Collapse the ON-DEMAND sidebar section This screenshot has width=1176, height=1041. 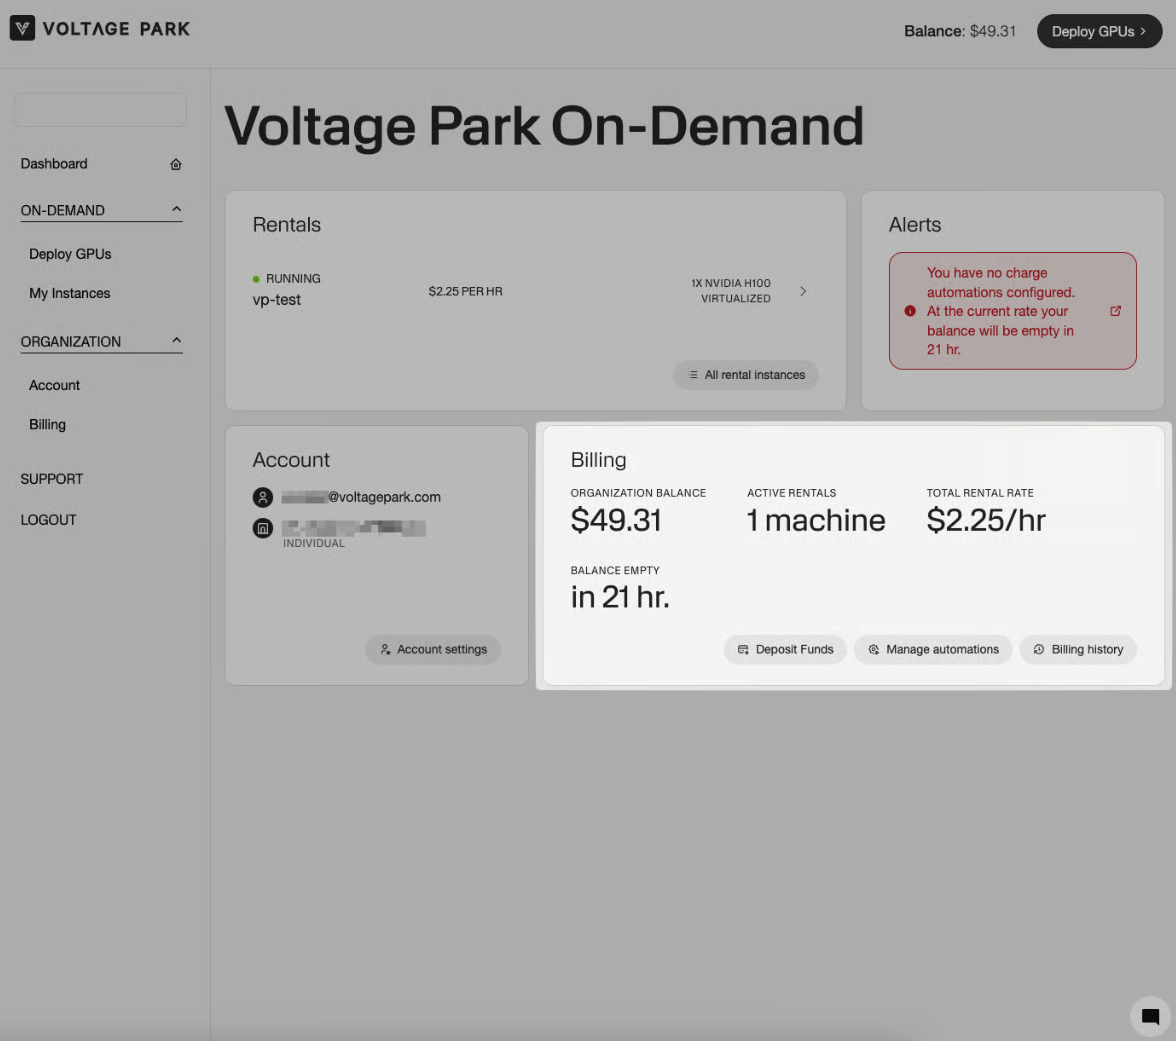[x=176, y=210]
